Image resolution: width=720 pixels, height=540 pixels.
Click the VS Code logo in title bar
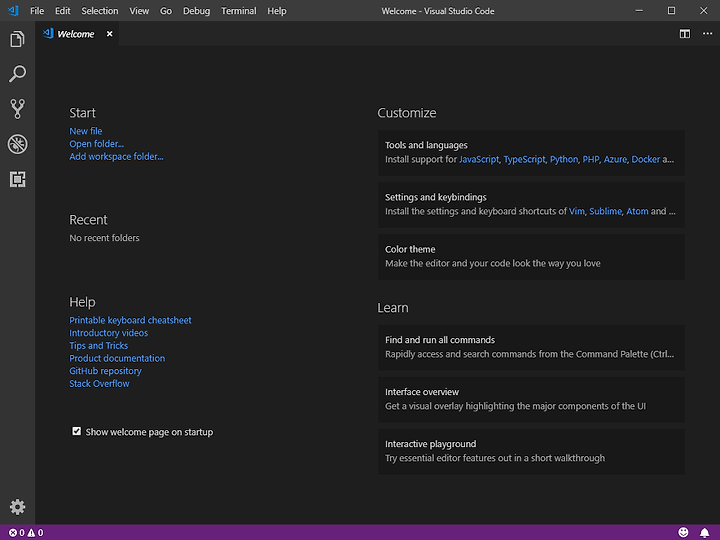pos(13,11)
